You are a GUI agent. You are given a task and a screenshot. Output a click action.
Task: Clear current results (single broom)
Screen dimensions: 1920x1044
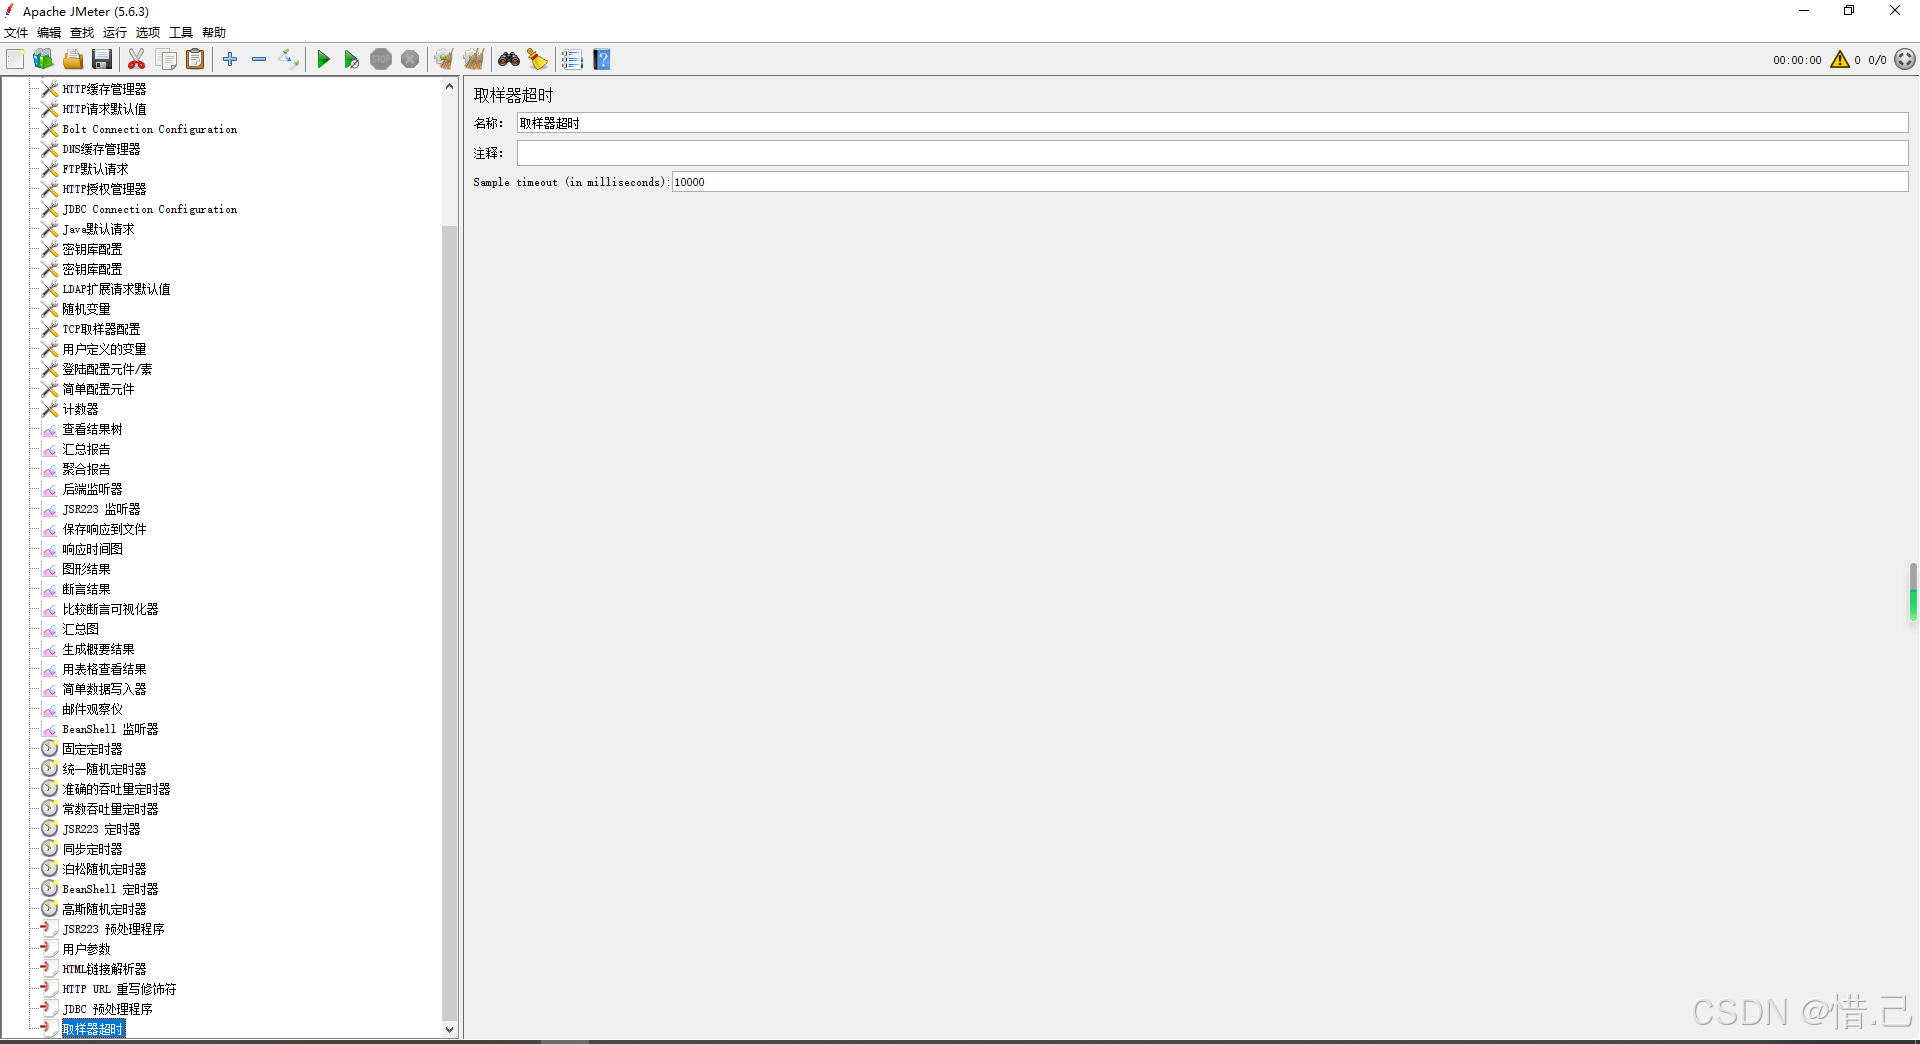pyautogui.click(x=444, y=60)
